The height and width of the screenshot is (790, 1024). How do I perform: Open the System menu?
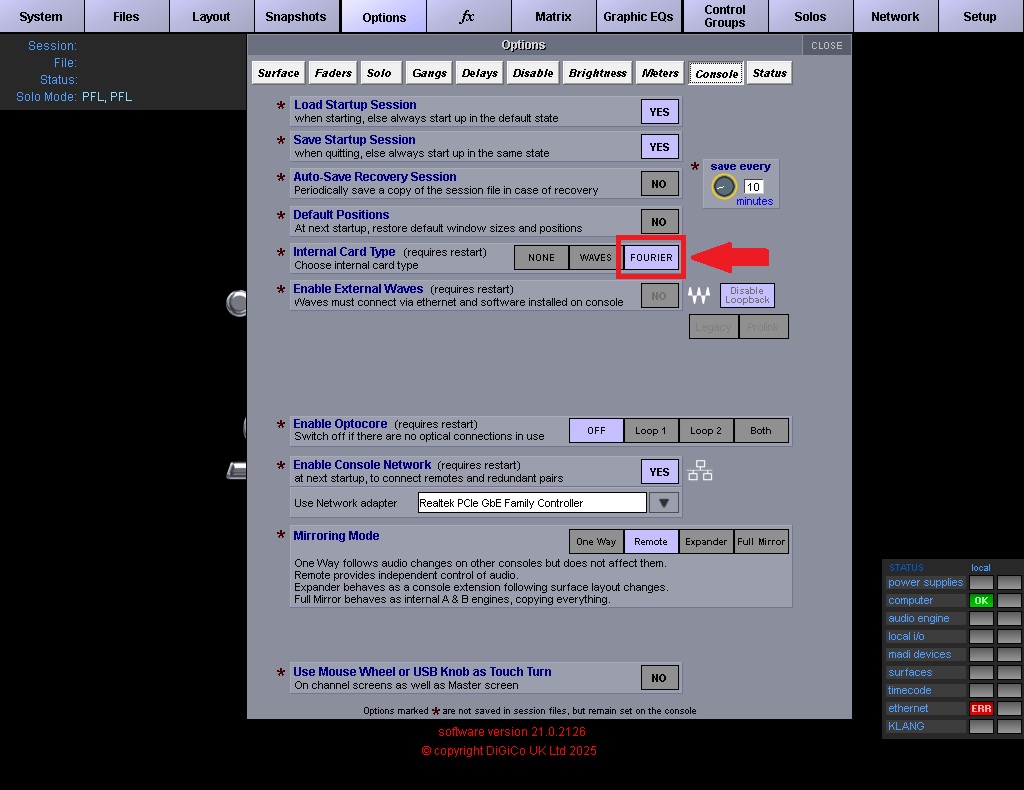(41, 16)
